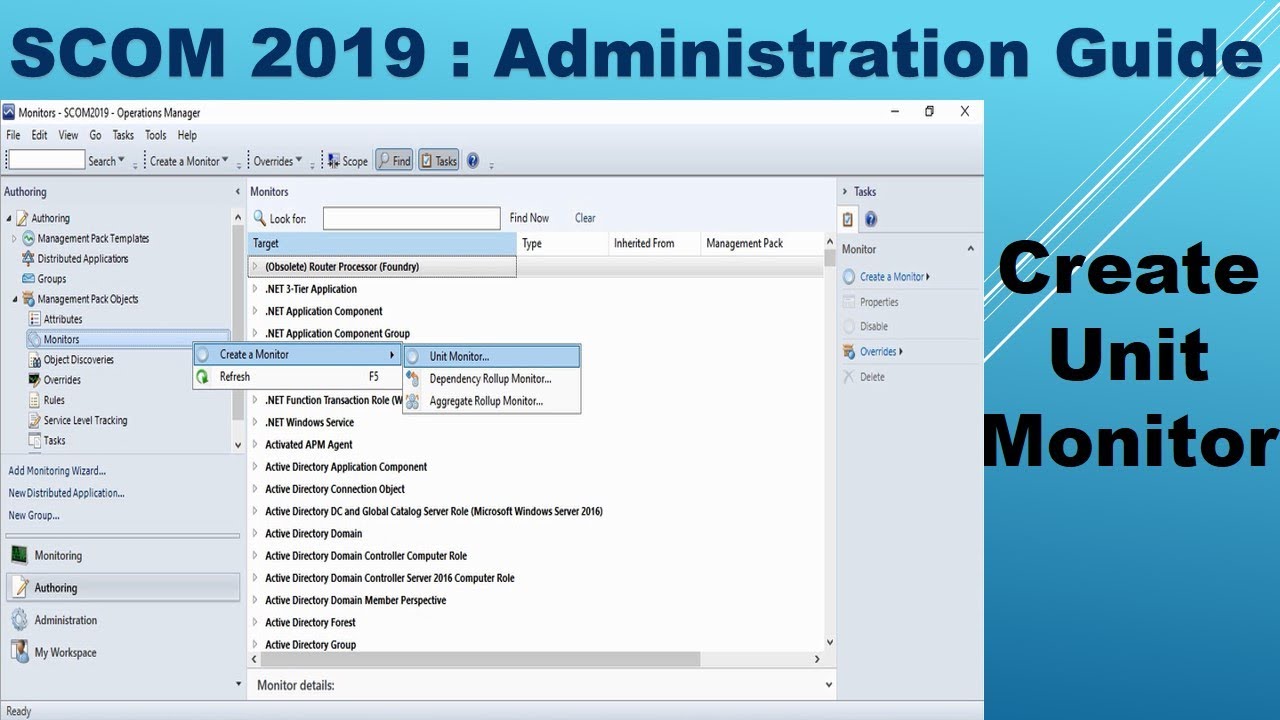
Task: Select the Attributes tree icon
Action: pyautogui.click(x=35, y=319)
